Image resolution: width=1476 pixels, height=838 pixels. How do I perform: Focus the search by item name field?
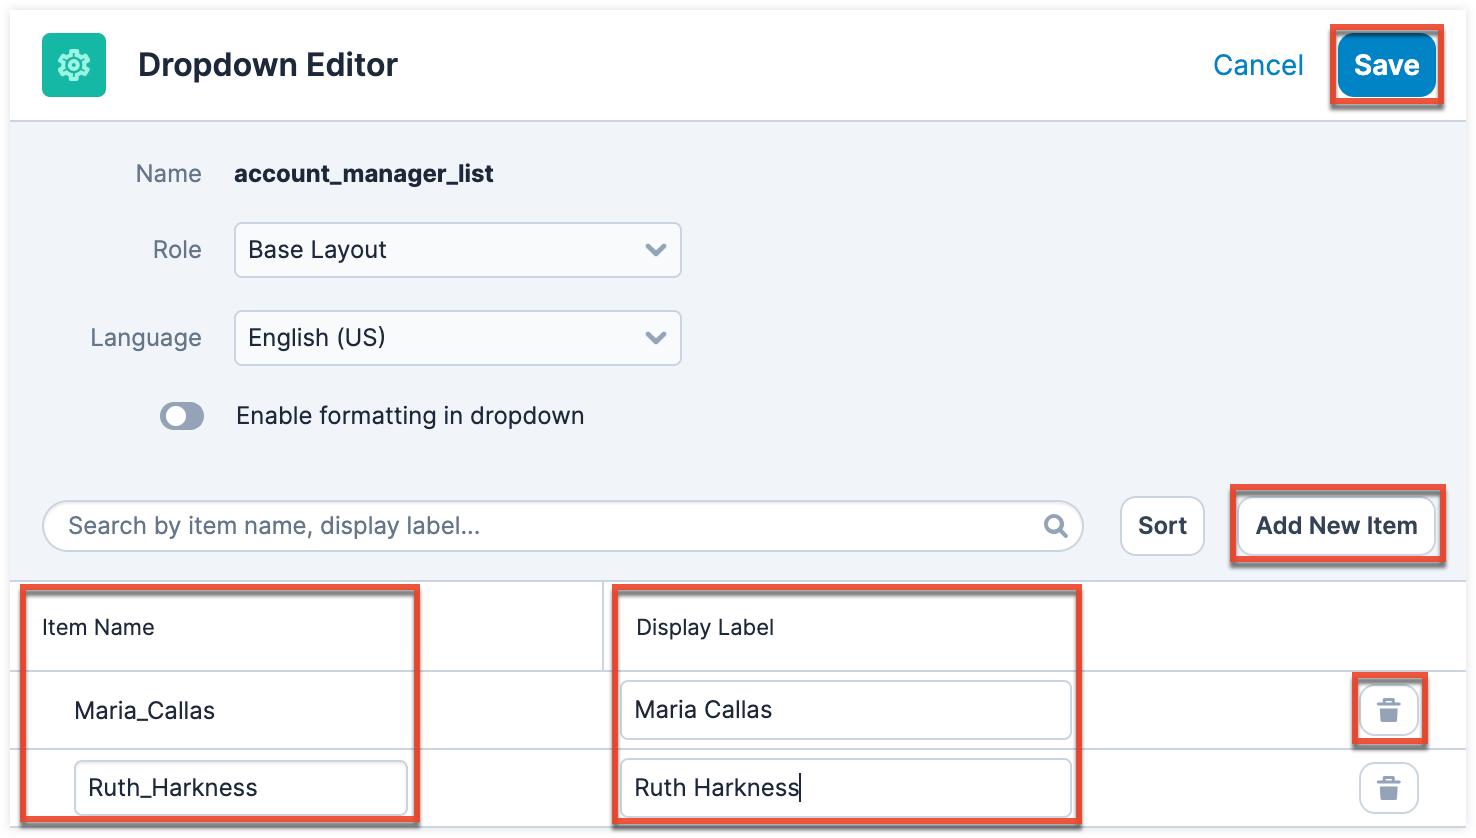click(550, 526)
